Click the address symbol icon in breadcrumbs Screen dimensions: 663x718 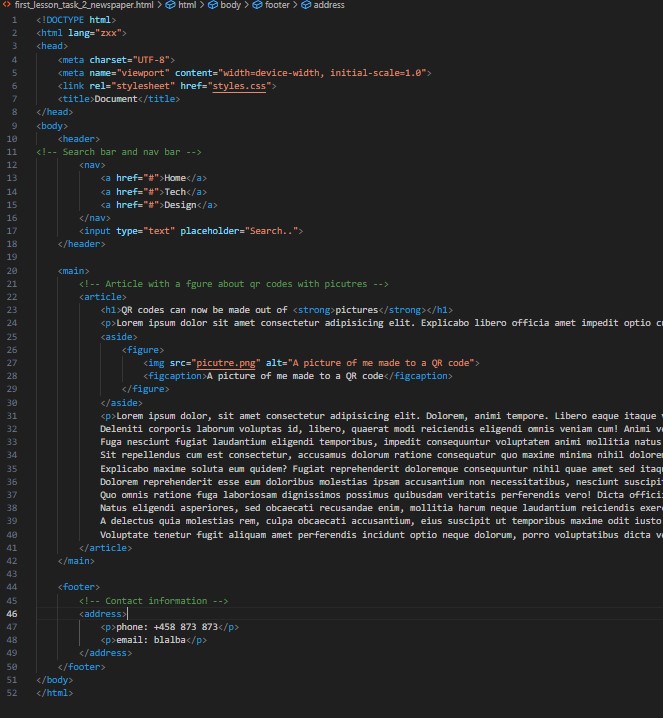[305, 5]
